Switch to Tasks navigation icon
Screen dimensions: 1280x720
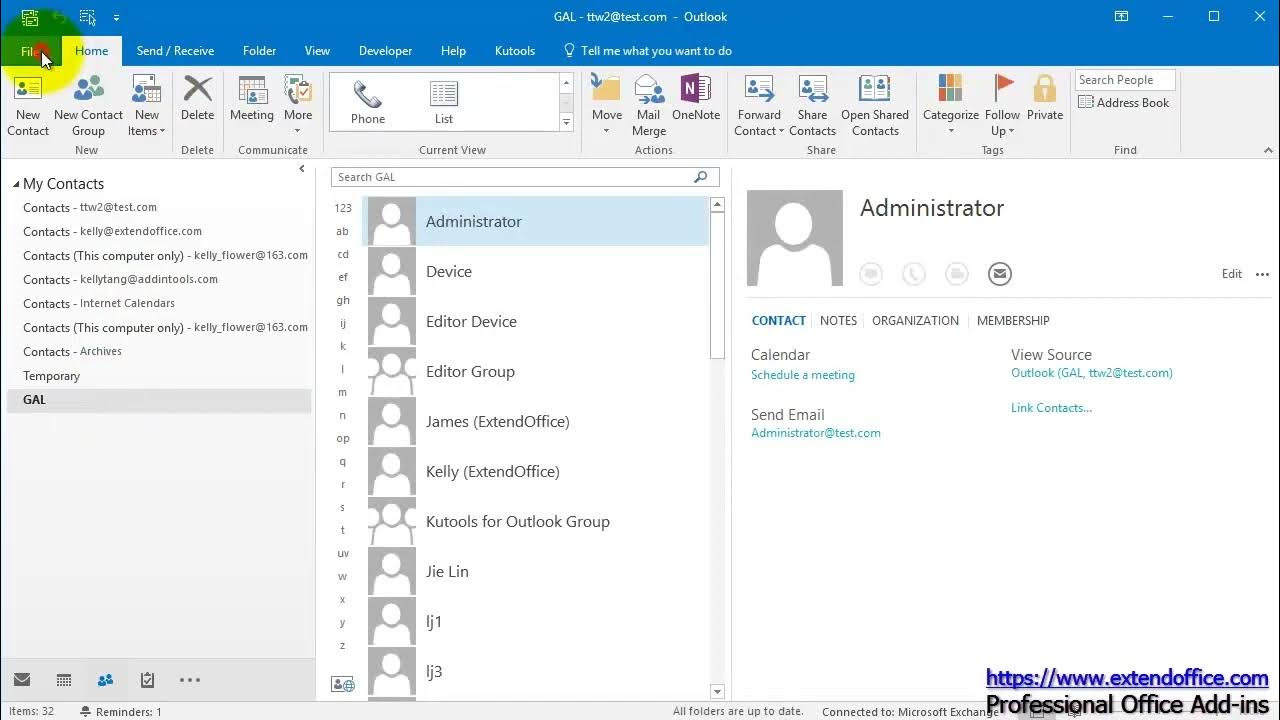tap(147, 680)
